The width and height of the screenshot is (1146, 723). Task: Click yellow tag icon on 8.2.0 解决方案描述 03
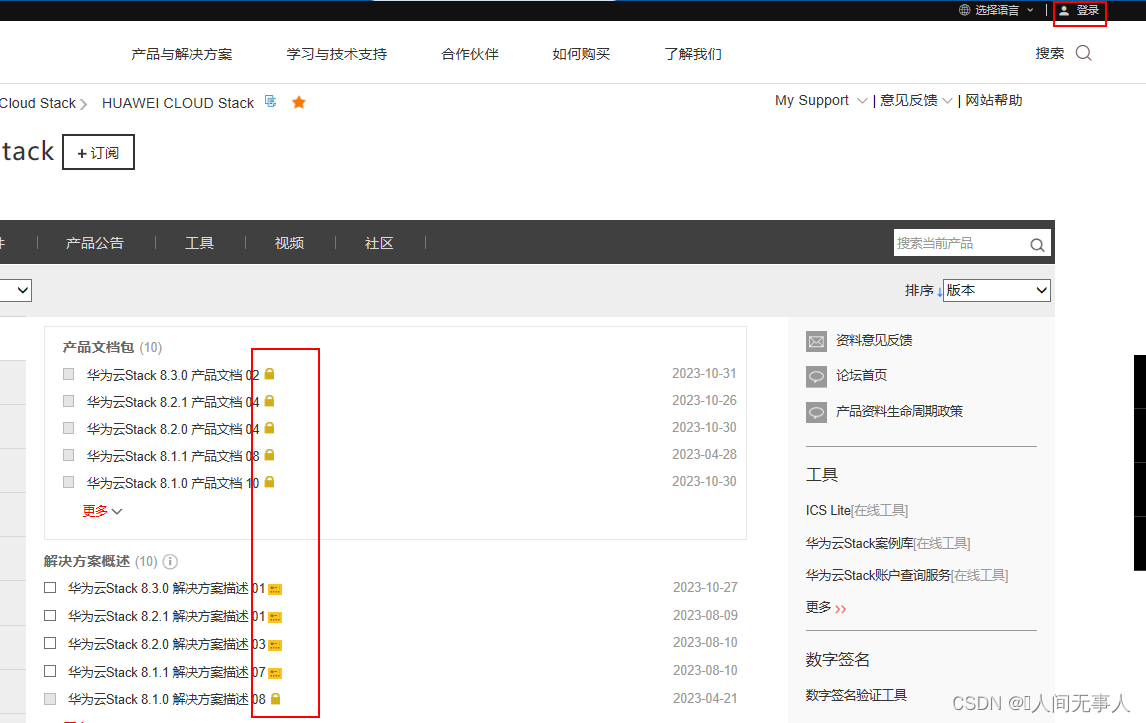[x=275, y=645]
